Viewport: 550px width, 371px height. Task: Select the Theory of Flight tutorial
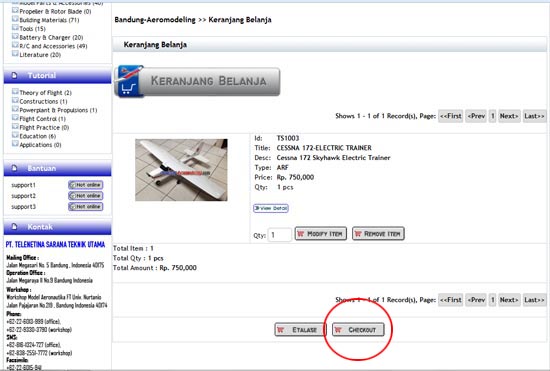(x=45, y=93)
